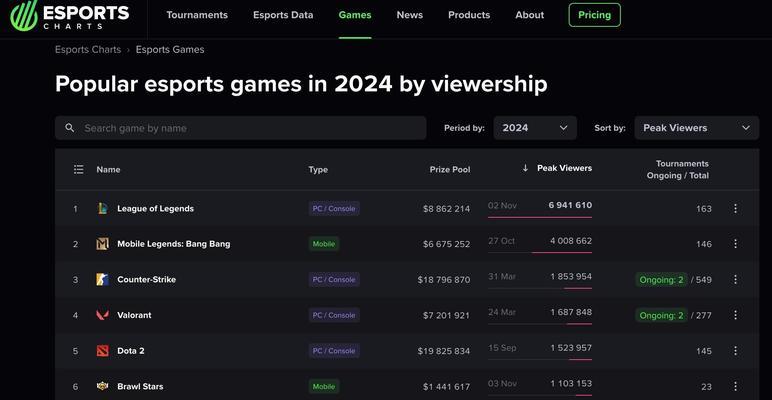Viewport: 772px width, 400px height.
Task: Open the Period by 2024 dropdown
Action: point(535,128)
